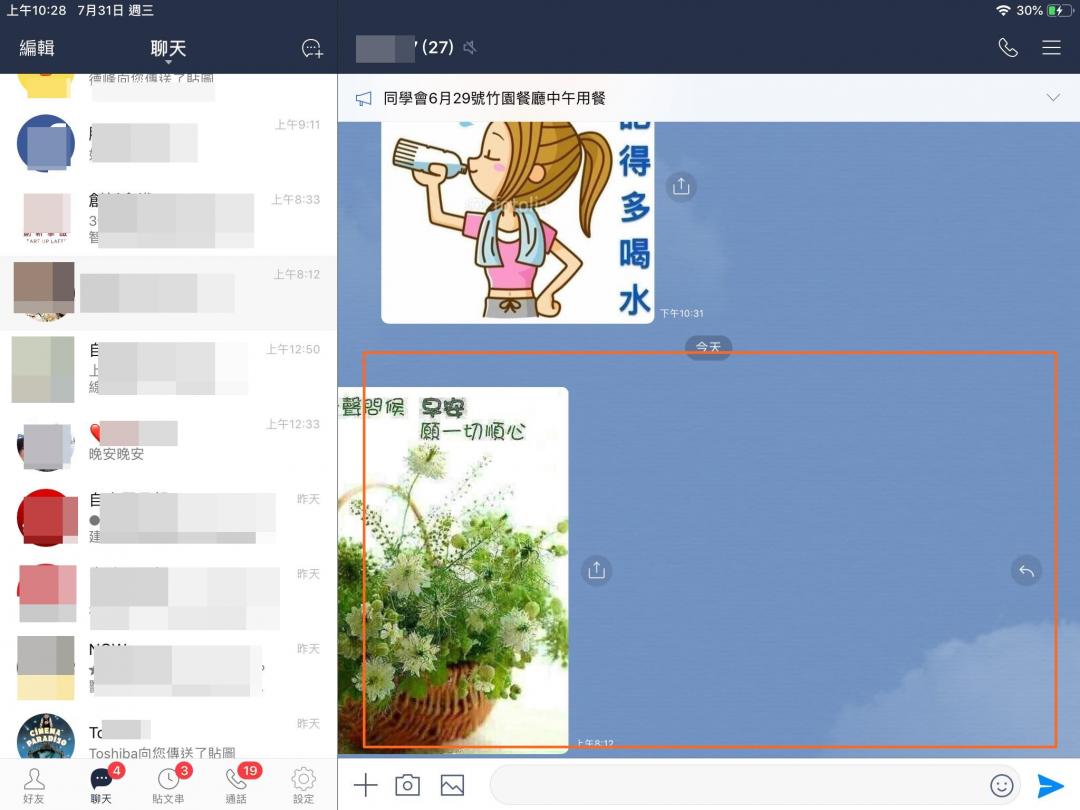
Task: Expand the pinned announcement chevron
Action: (x=1052, y=98)
